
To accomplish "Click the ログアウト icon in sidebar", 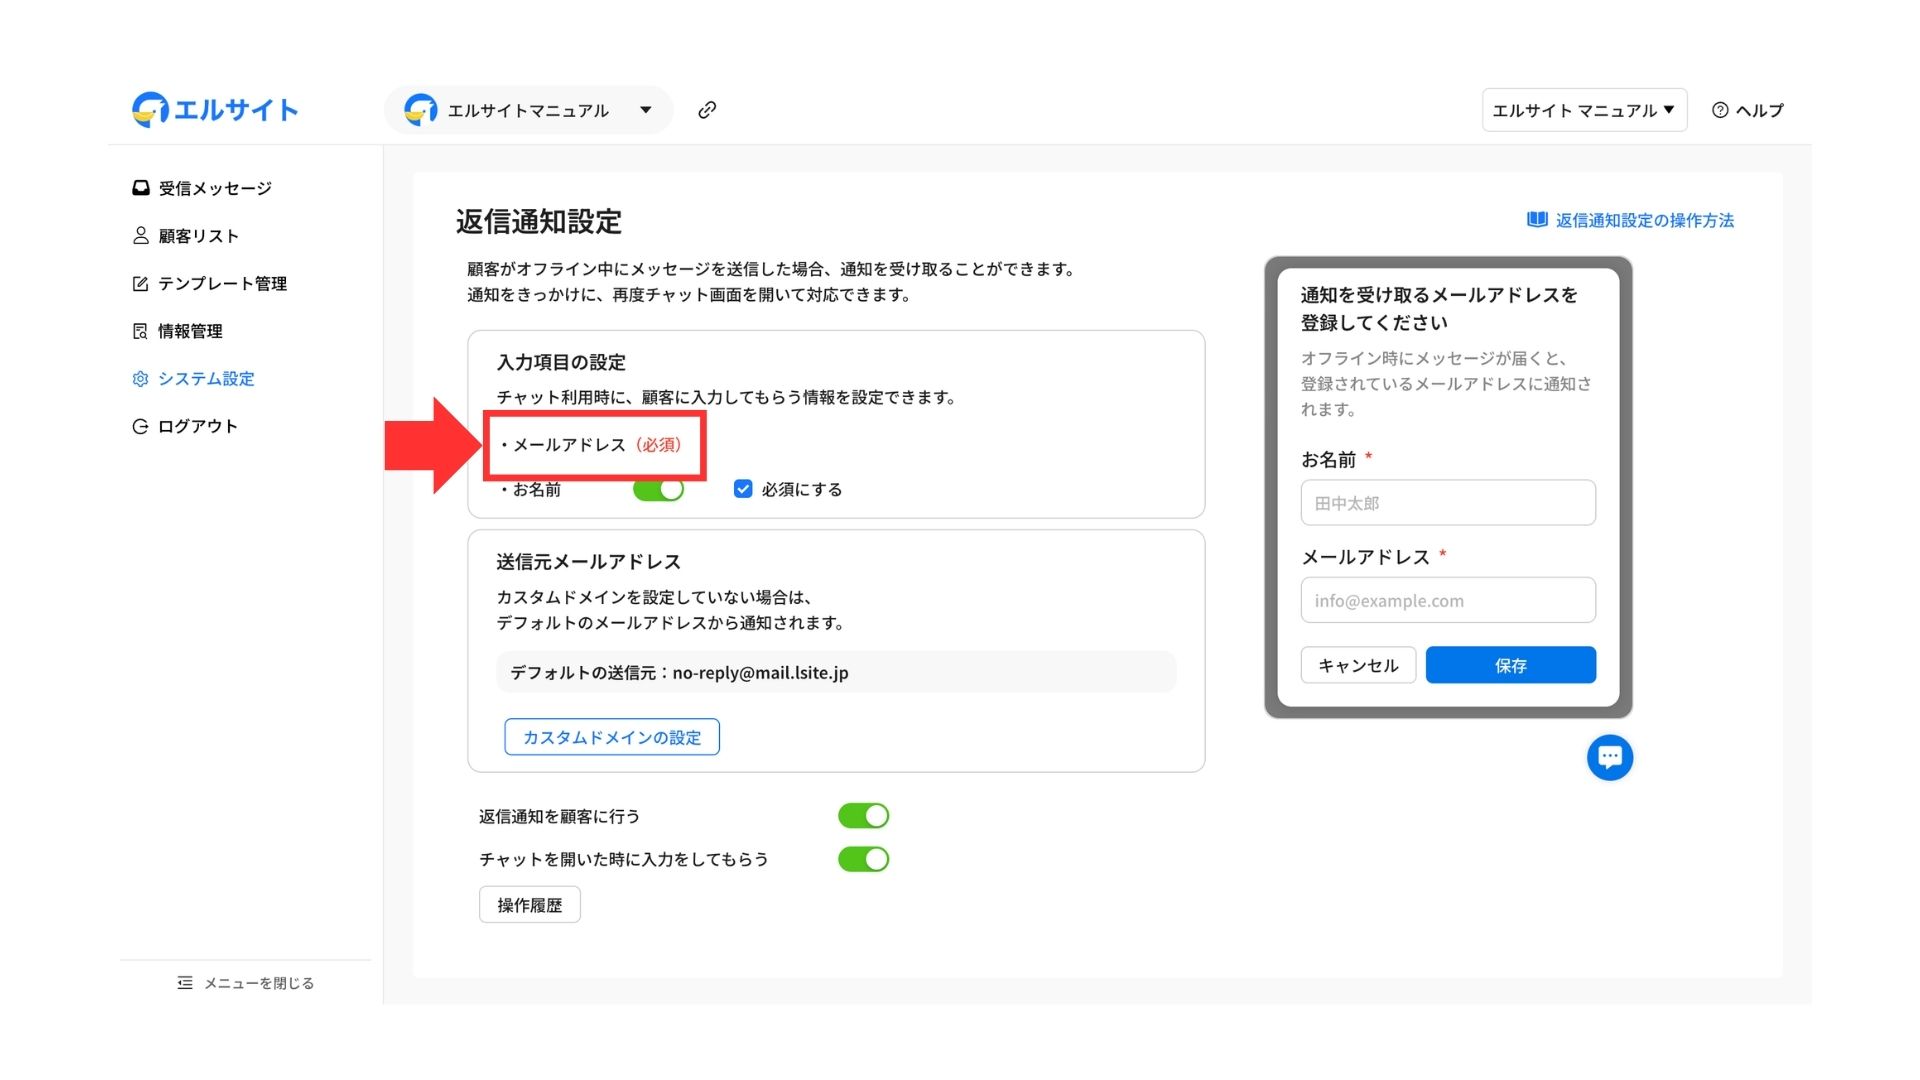I will (141, 427).
